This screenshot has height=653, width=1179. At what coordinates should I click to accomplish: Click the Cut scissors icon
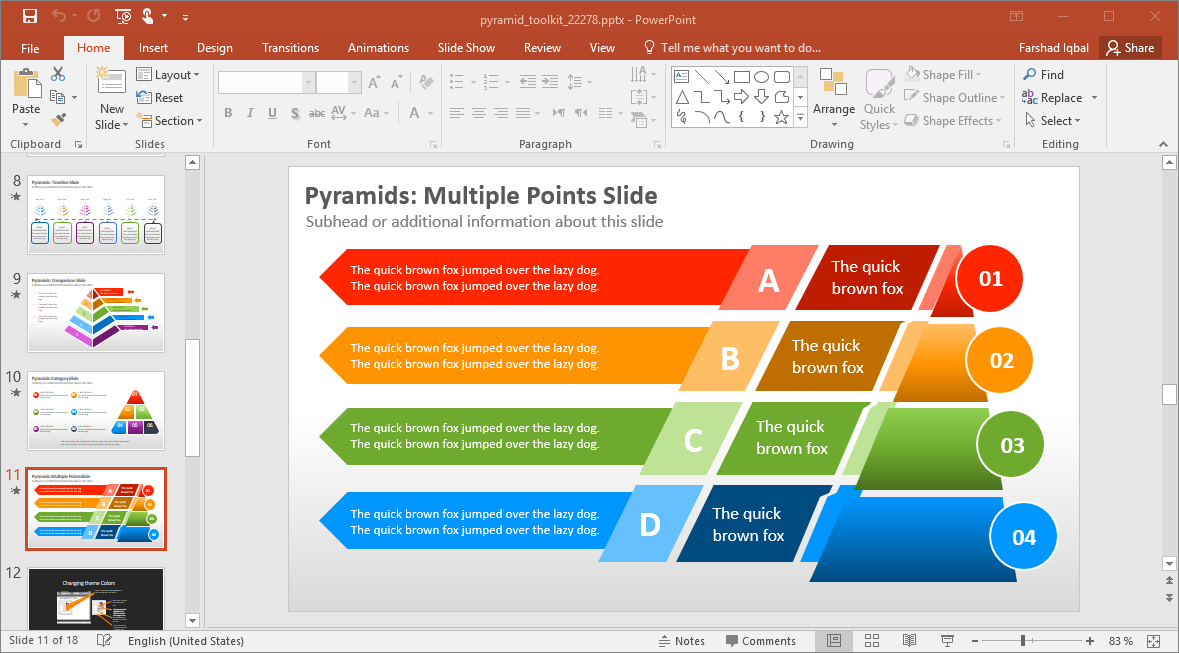tap(58, 74)
